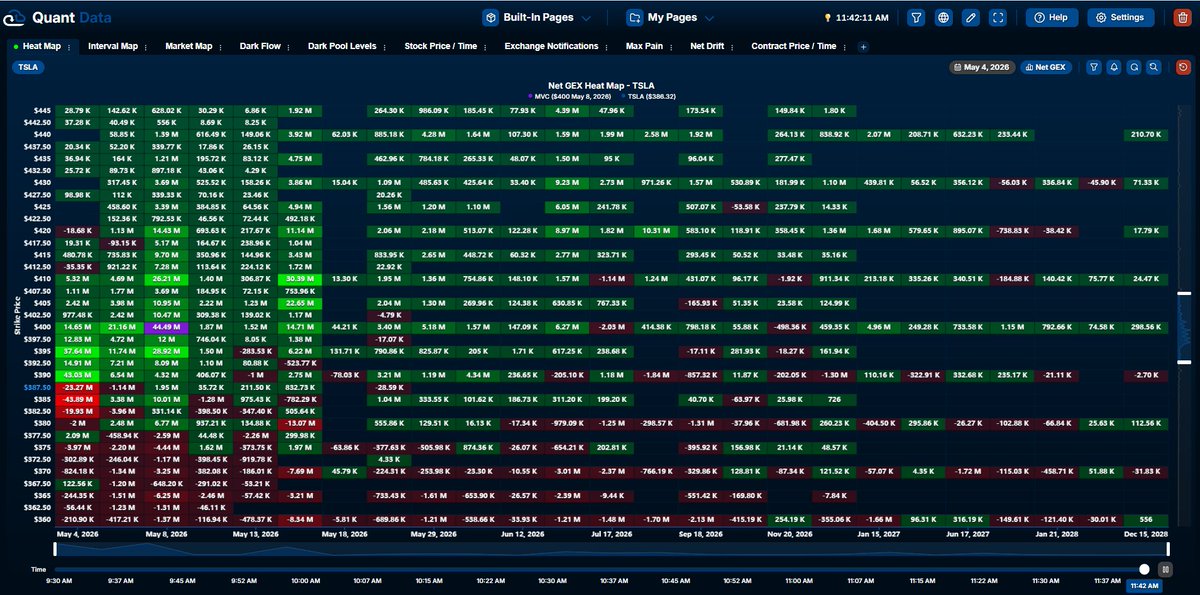
Task: Click the -13.07 M cell at $380
Action: 299,422
